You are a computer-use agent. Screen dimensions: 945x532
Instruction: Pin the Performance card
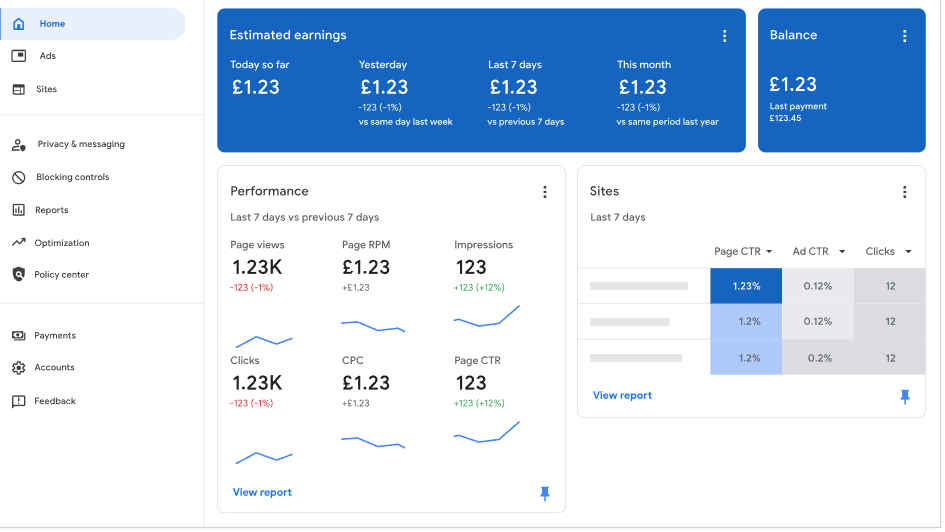[547, 495]
